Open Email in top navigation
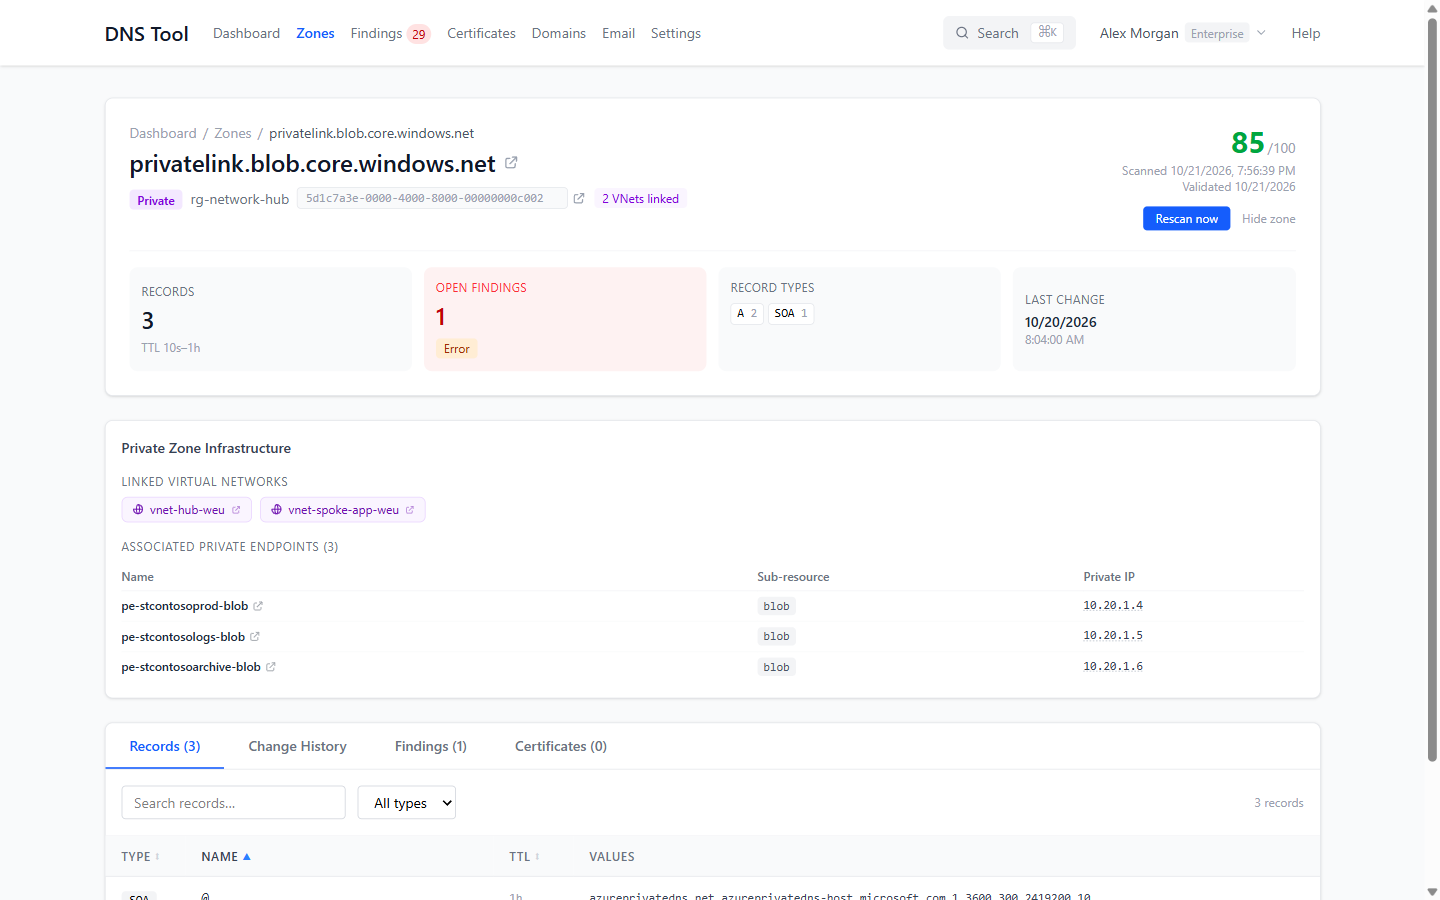Viewport: 1440px width, 900px height. click(x=618, y=33)
